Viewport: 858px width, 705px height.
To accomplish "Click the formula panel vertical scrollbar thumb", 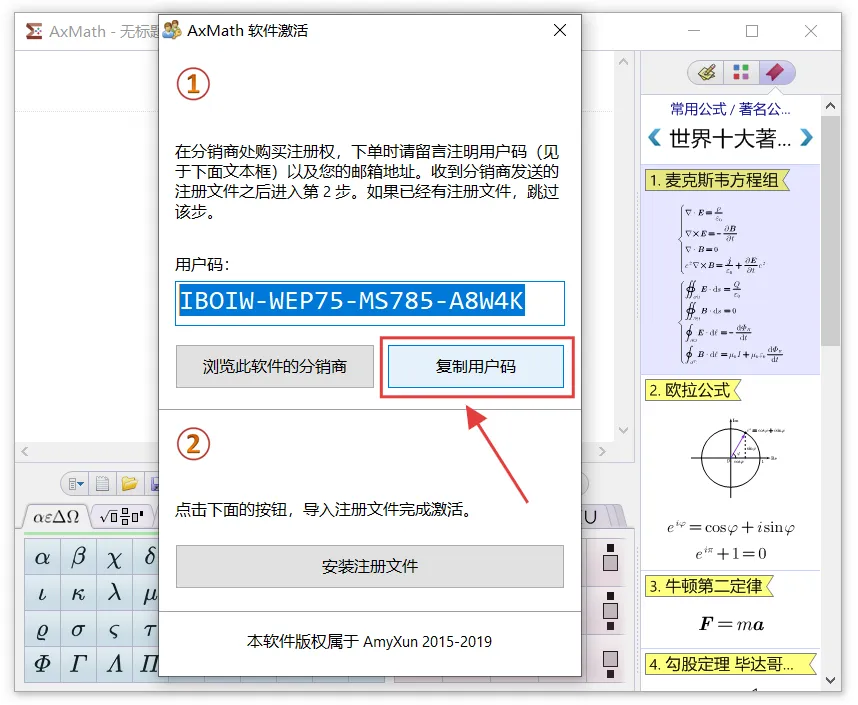I will coord(830,230).
